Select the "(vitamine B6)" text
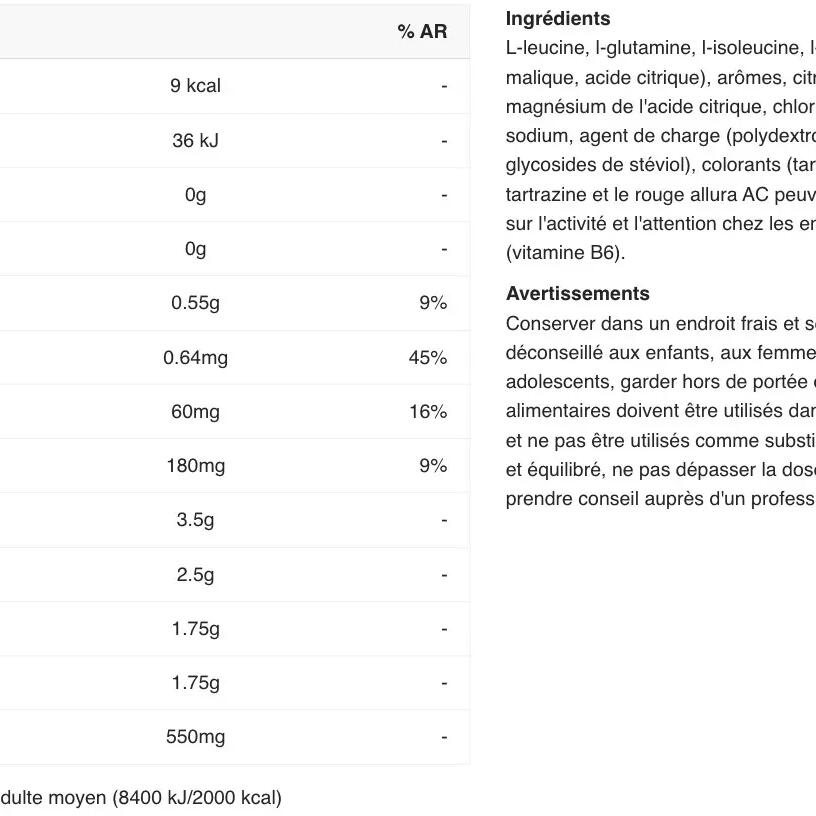 pyautogui.click(x=565, y=253)
